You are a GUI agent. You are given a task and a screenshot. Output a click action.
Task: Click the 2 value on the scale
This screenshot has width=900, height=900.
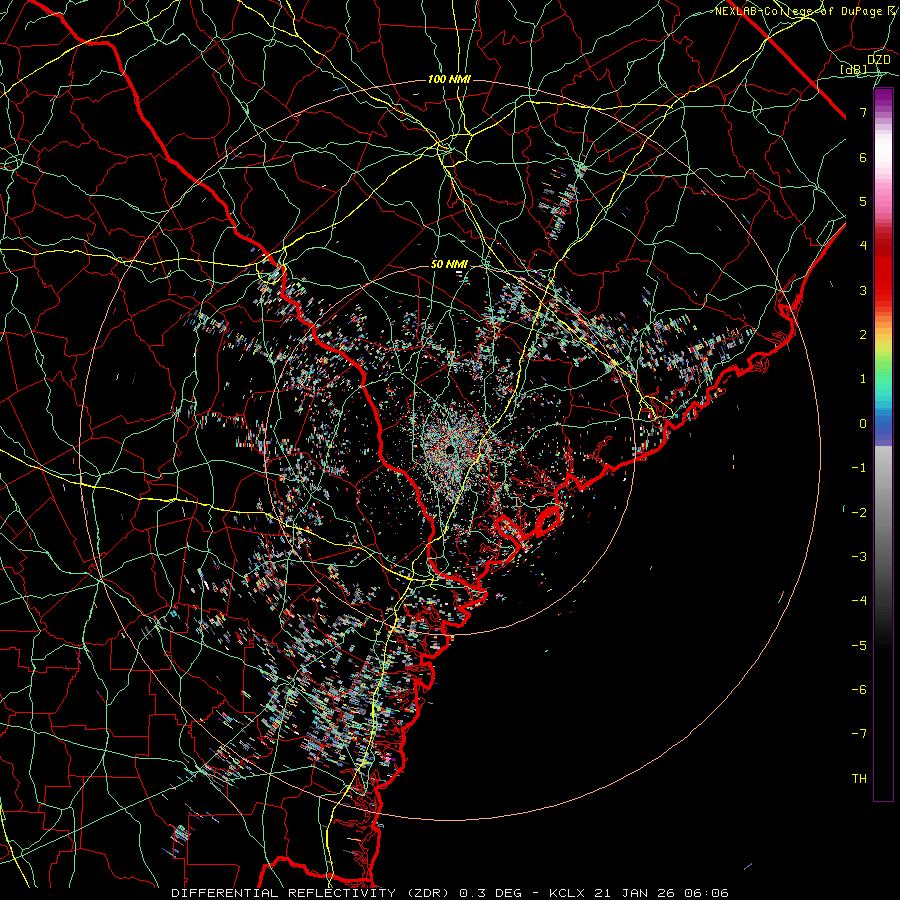point(863,335)
